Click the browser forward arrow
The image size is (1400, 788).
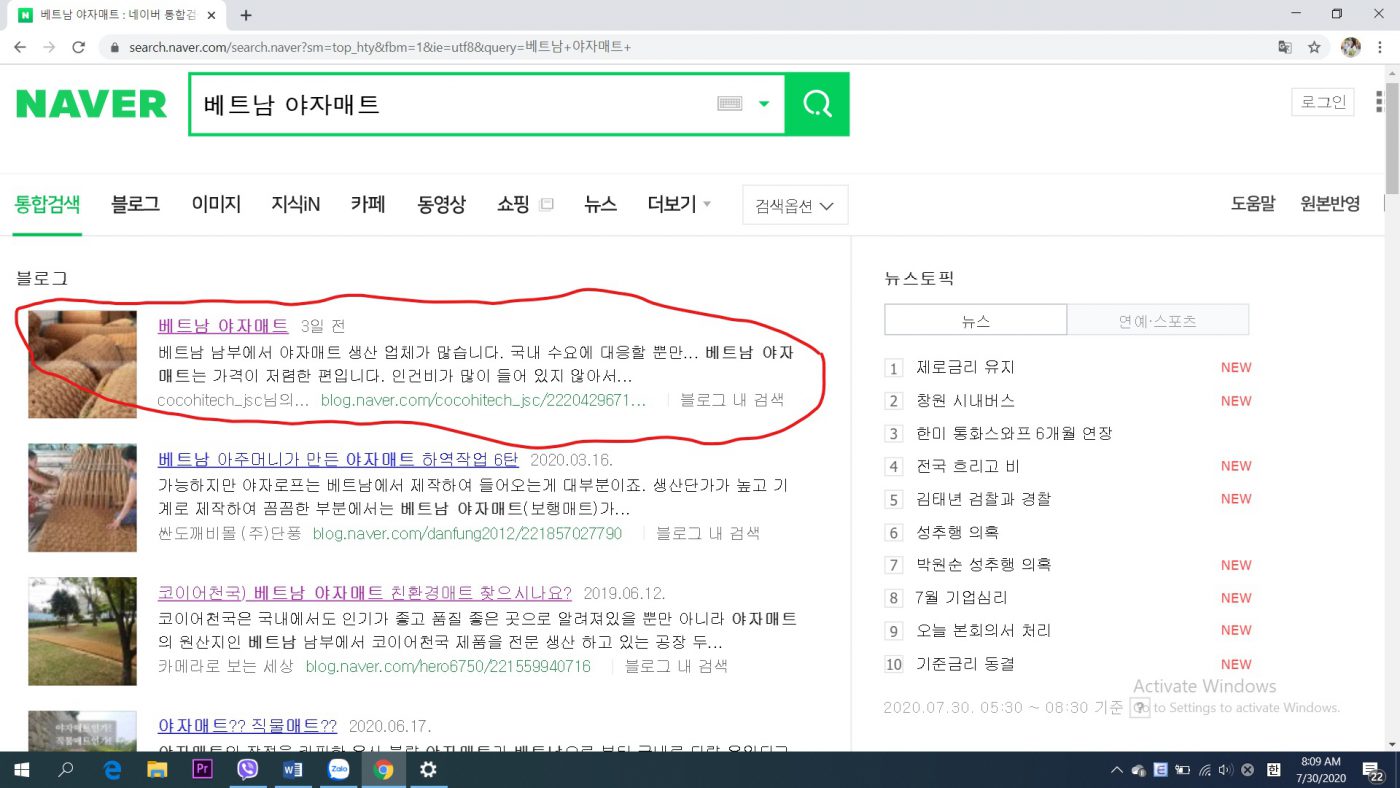click(49, 47)
